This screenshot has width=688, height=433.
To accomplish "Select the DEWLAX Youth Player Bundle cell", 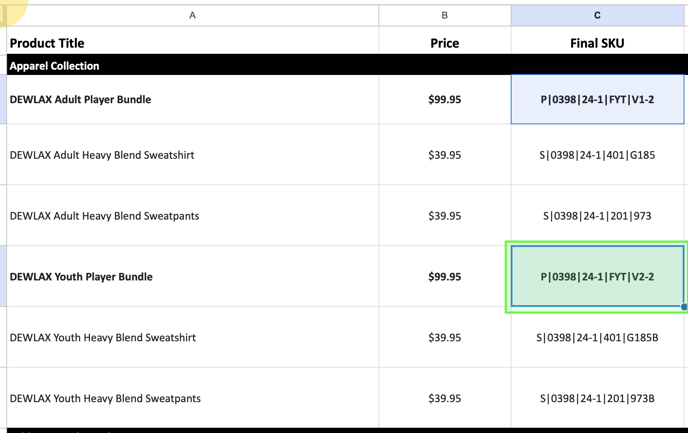I will [x=192, y=277].
